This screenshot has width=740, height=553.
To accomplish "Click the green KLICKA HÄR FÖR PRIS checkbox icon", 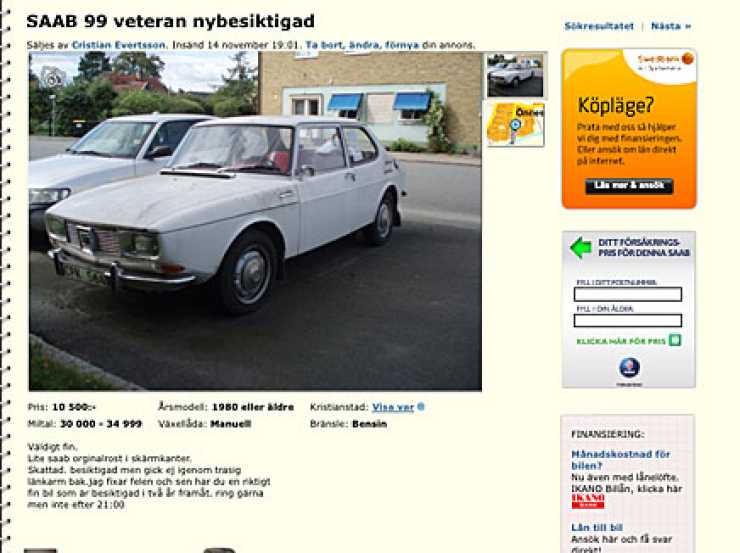I will [x=675, y=340].
